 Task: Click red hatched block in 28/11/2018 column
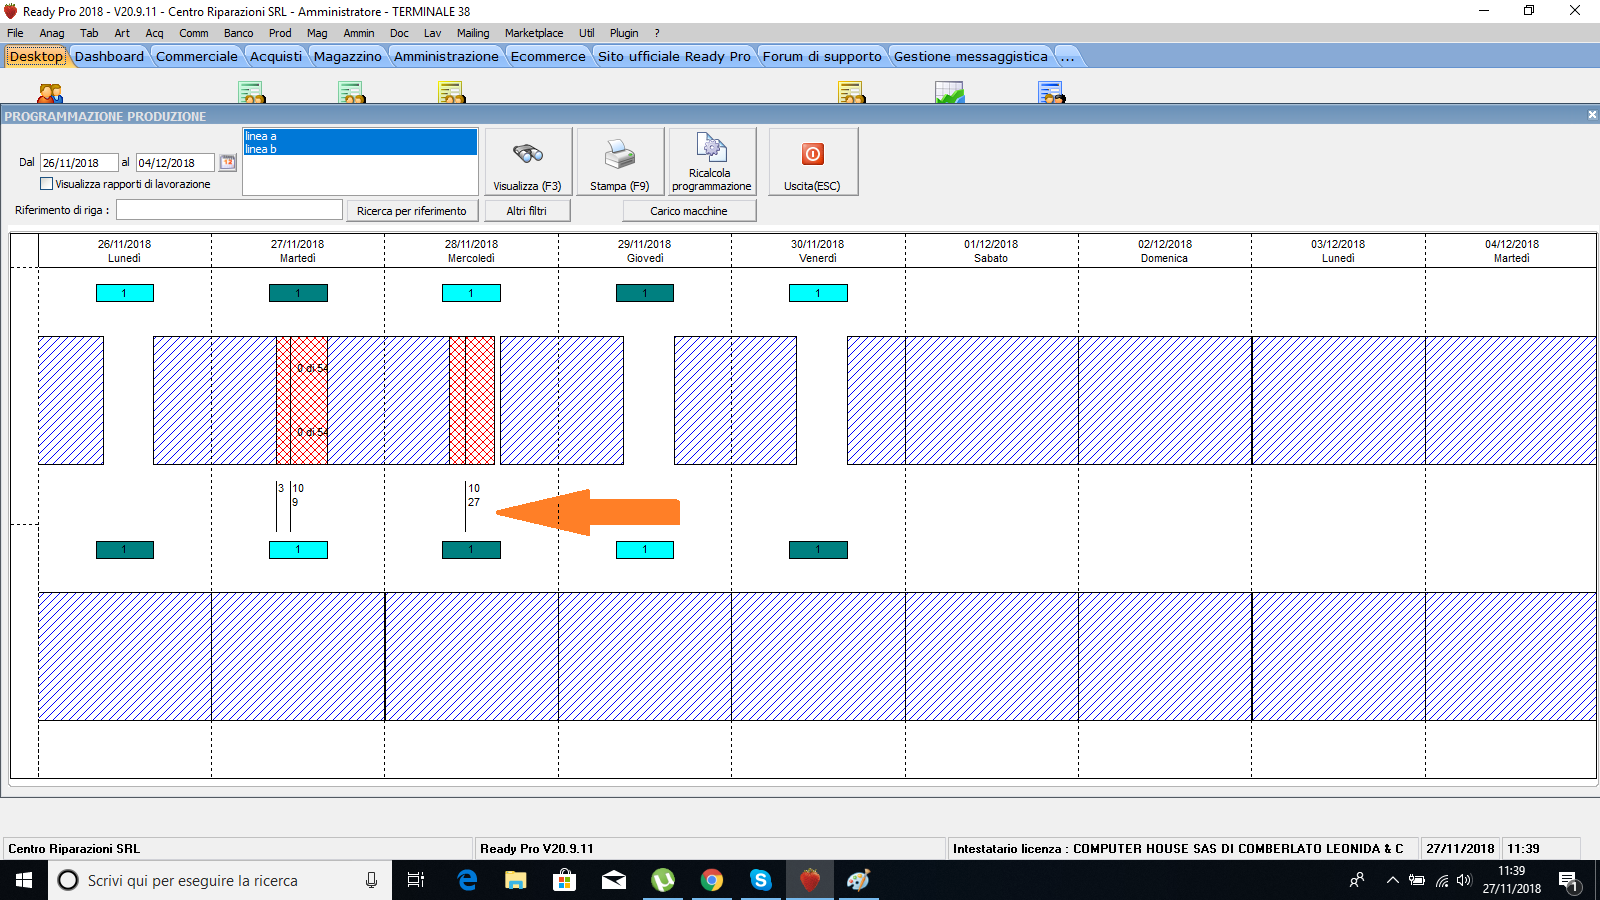472,400
